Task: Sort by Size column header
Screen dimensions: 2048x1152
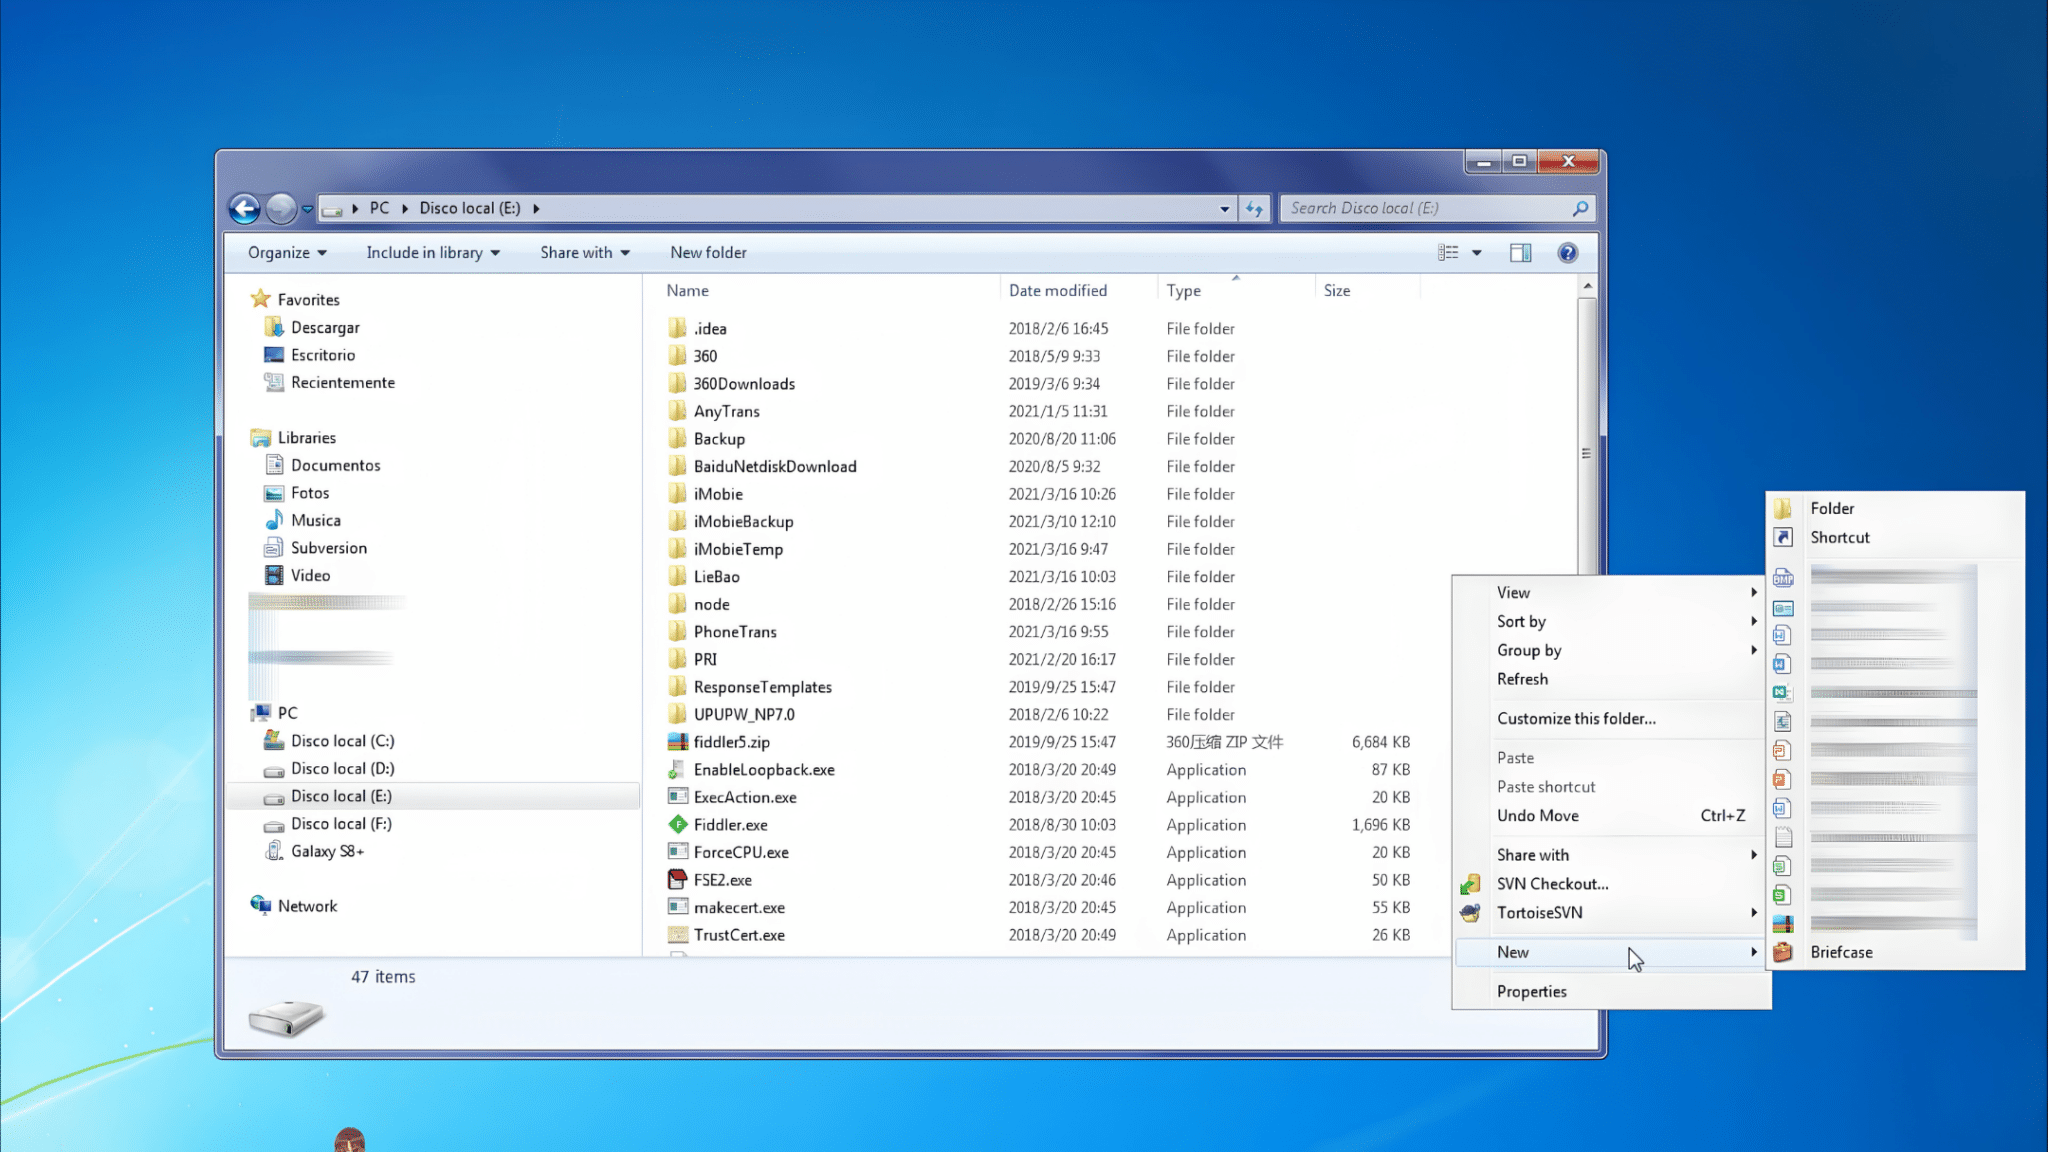Action: pos(1337,291)
